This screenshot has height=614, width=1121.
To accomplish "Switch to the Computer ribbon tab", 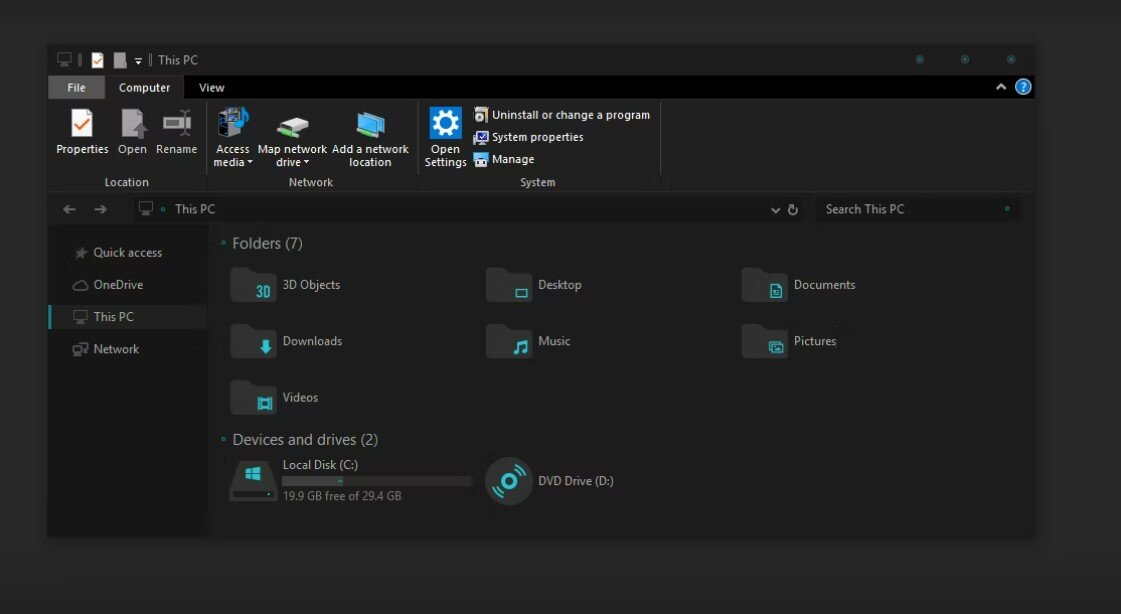I will pyautogui.click(x=144, y=87).
